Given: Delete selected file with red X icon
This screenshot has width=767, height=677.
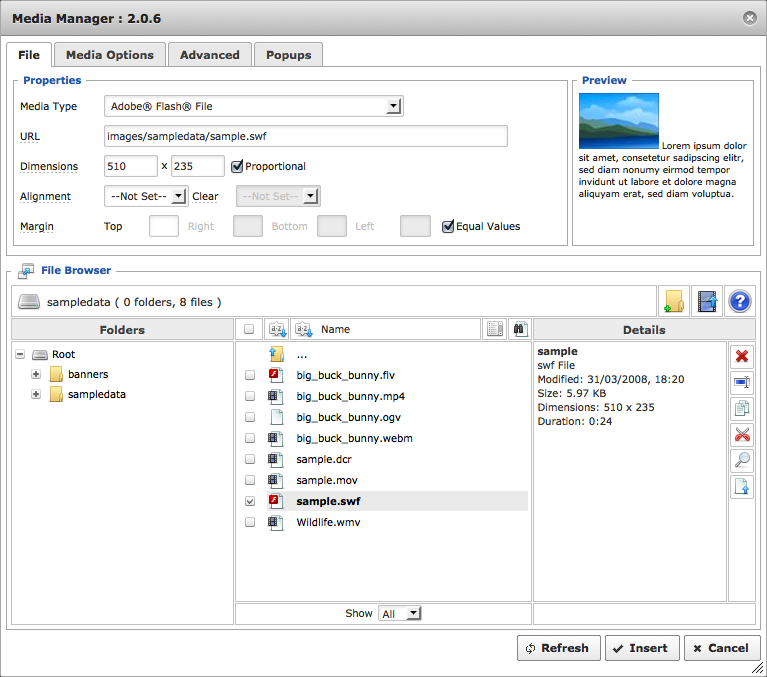Looking at the screenshot, I should (x=742, y=357).
